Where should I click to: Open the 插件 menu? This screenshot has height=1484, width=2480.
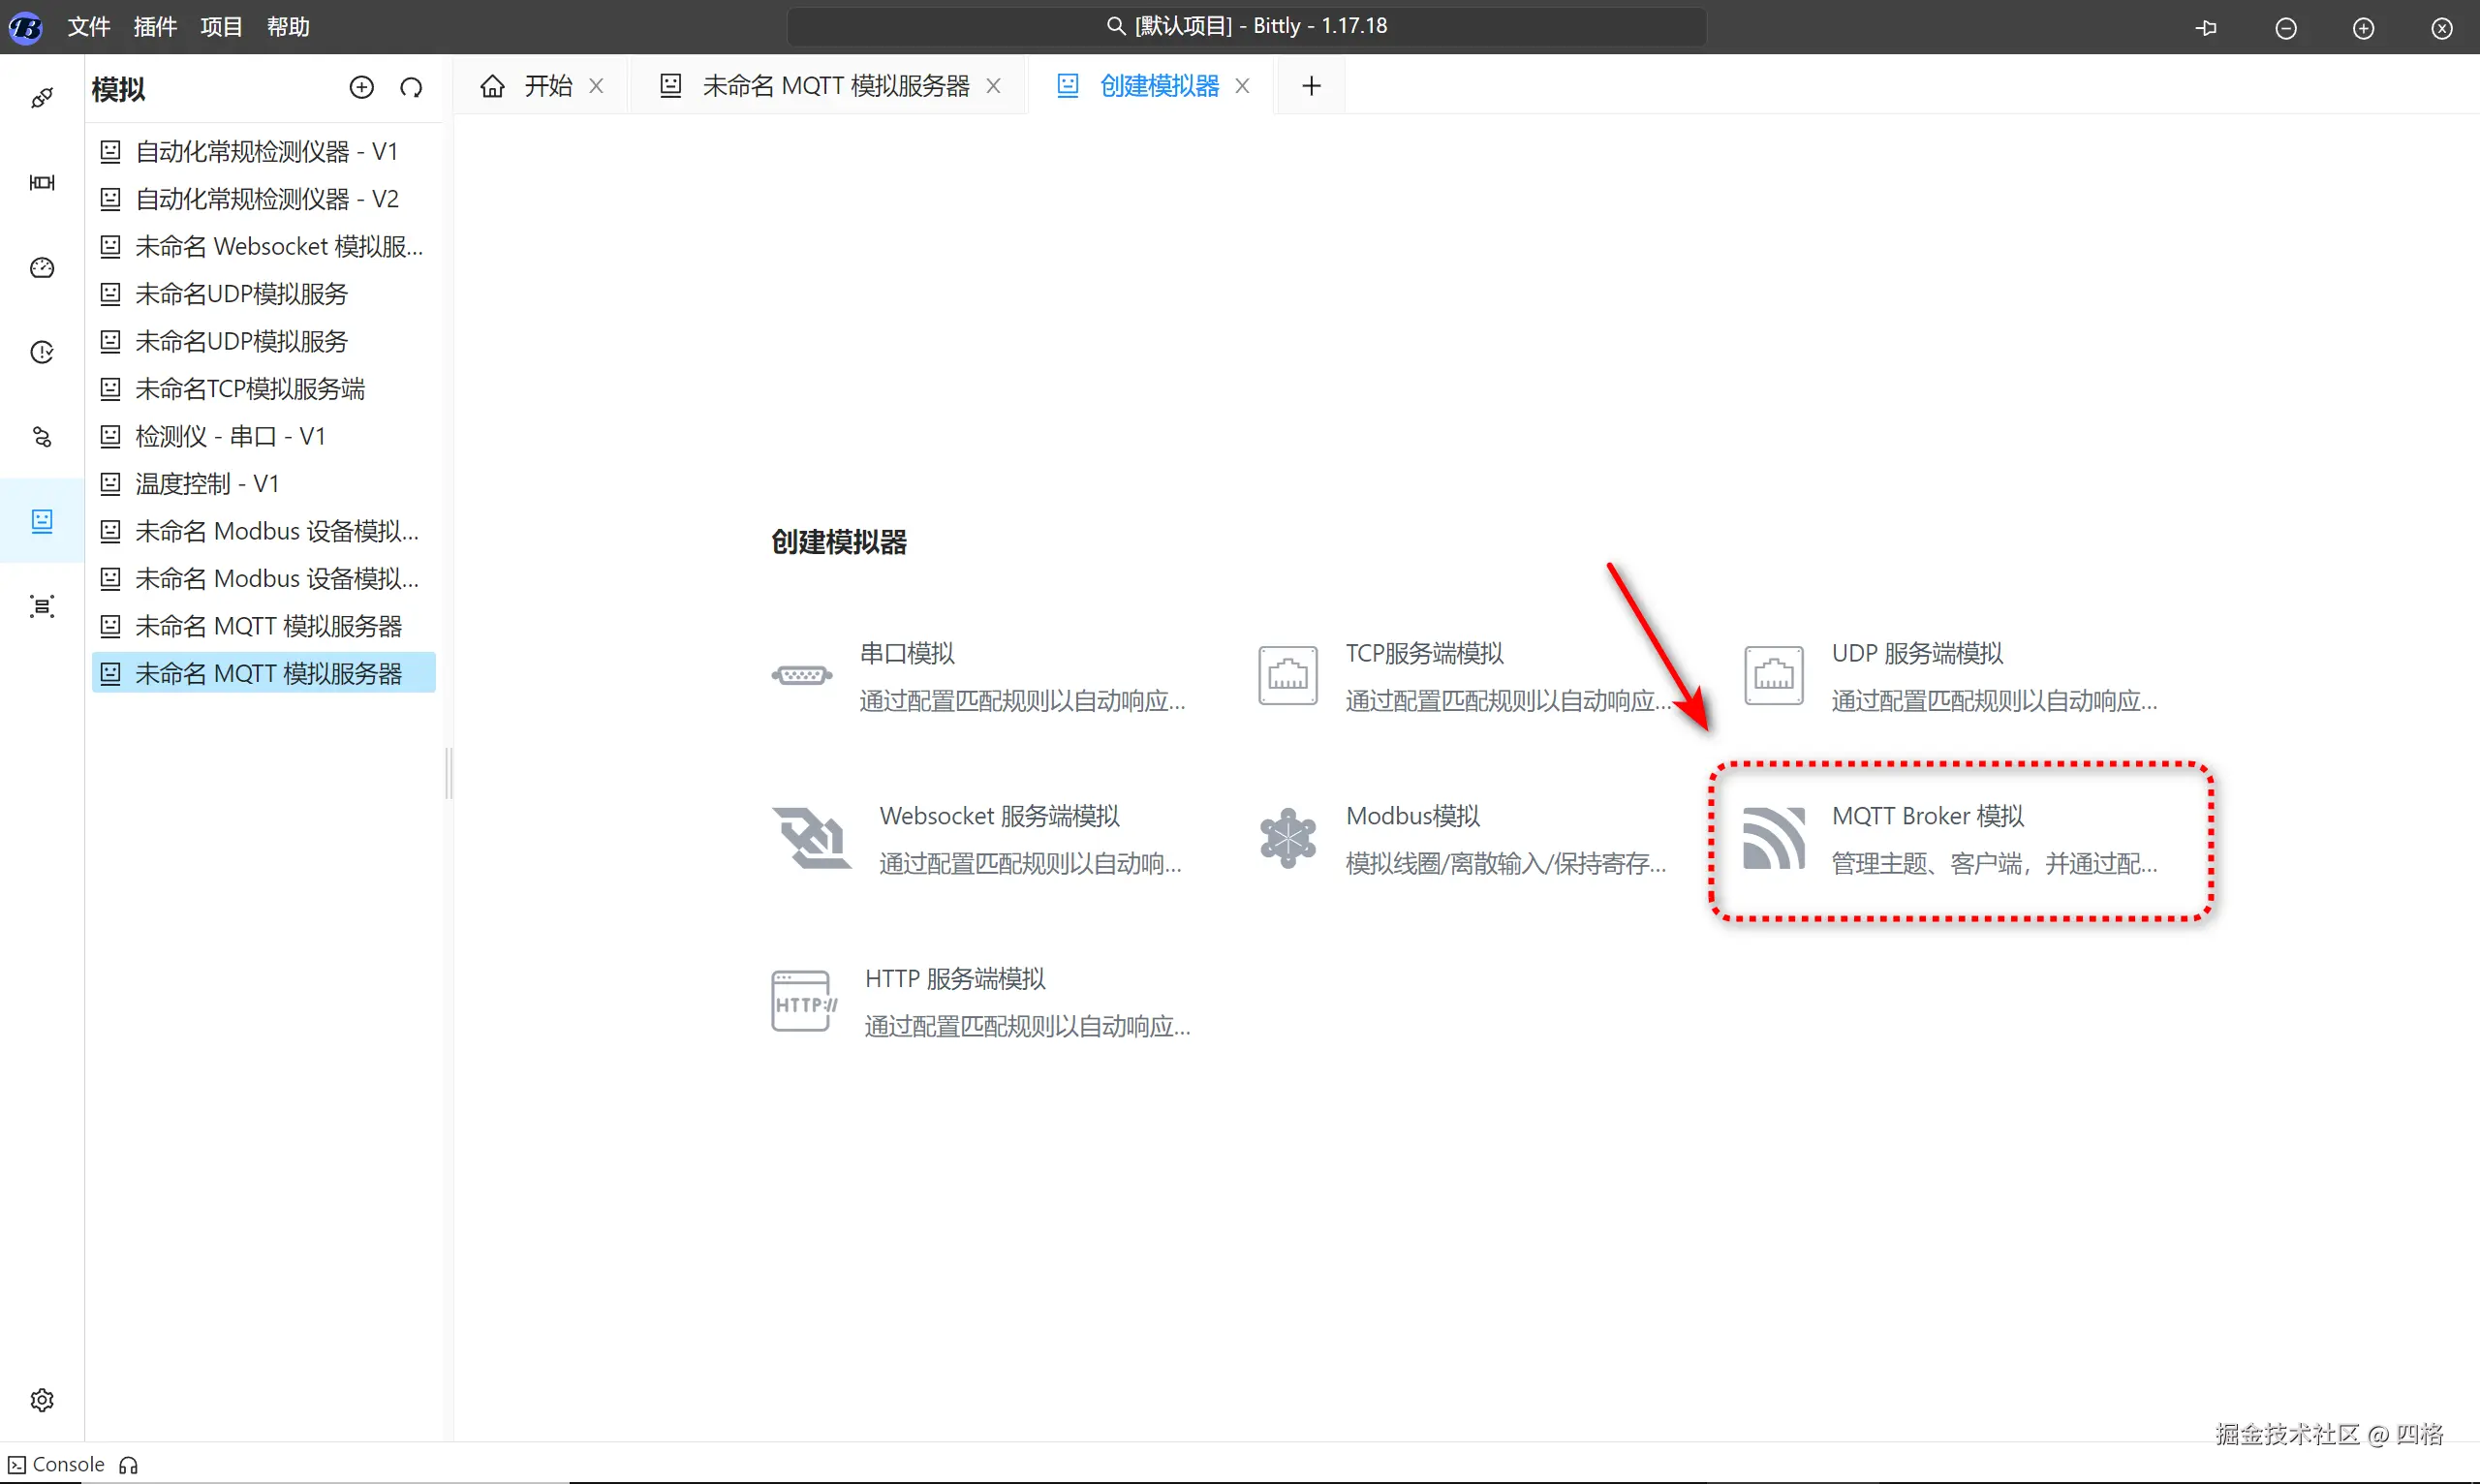coord(155,27)
